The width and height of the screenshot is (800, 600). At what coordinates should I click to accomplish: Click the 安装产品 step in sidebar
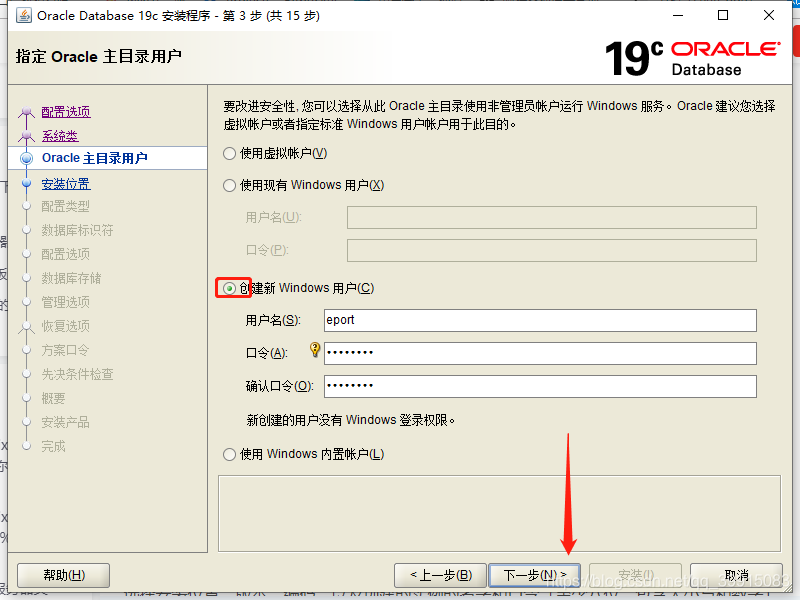65,422
